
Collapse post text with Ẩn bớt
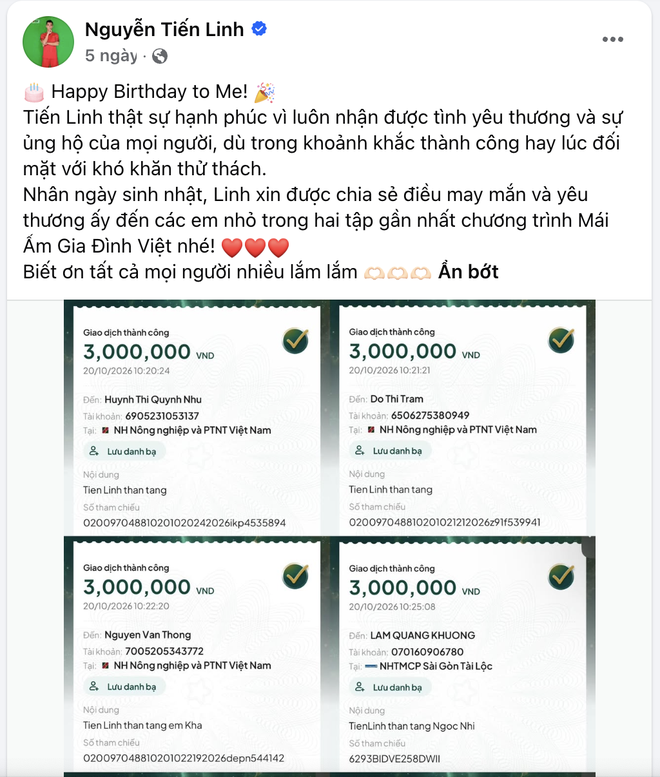pyautogui.click(x=468, y=272)
